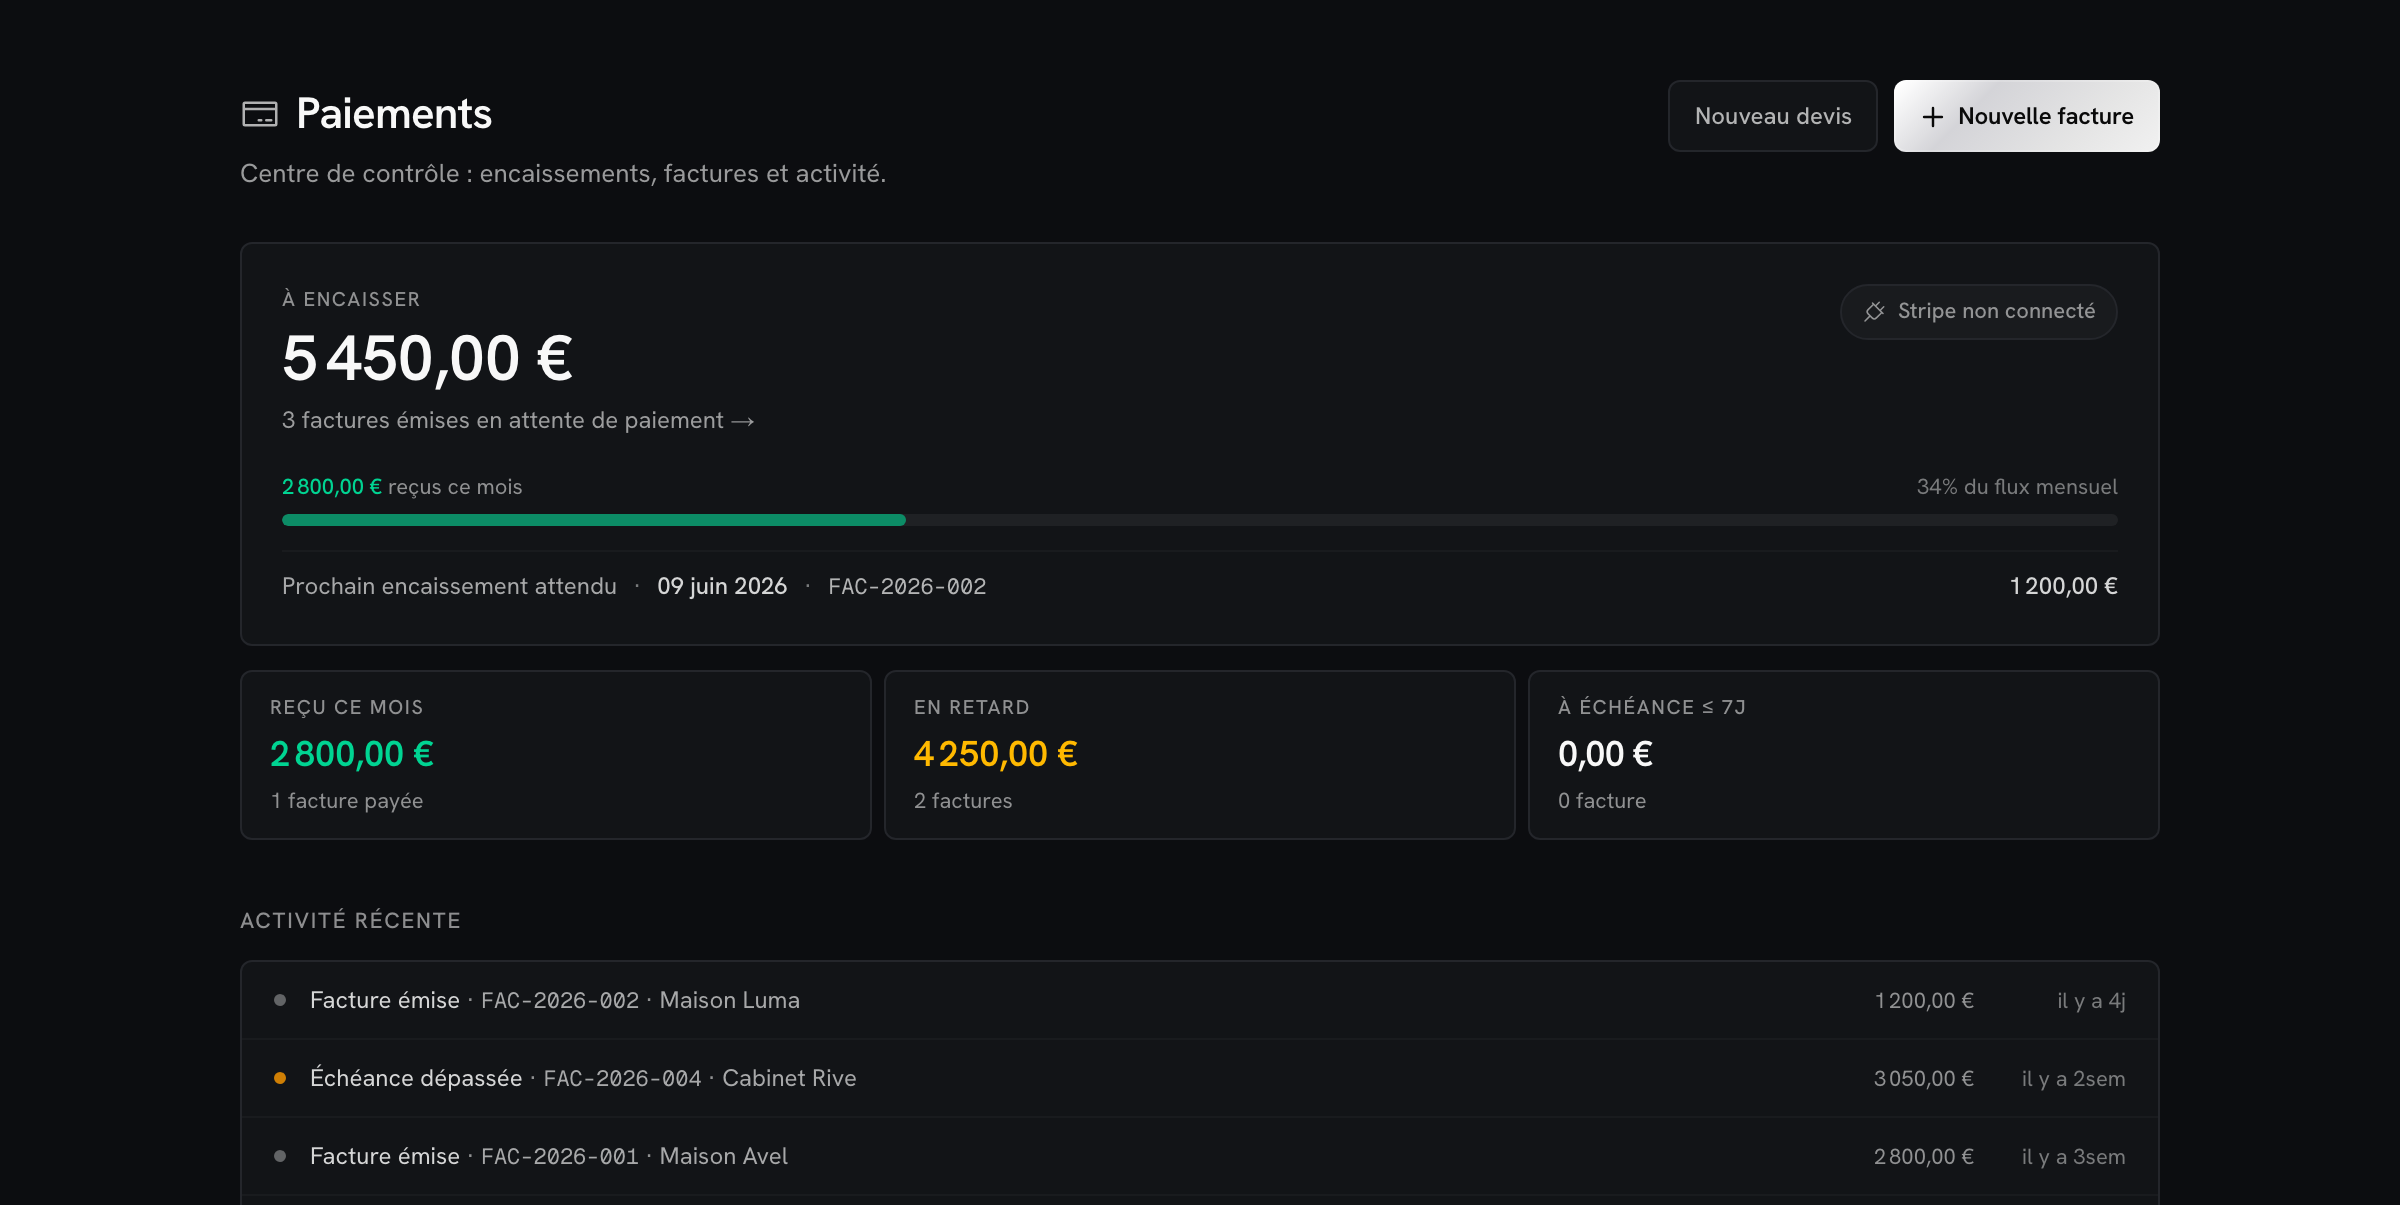This screenshot has width=2400, height=1205.
Task: Click the il y a 3sem timestamp
Action: pyautogui.click(x=2073, y=1157)
